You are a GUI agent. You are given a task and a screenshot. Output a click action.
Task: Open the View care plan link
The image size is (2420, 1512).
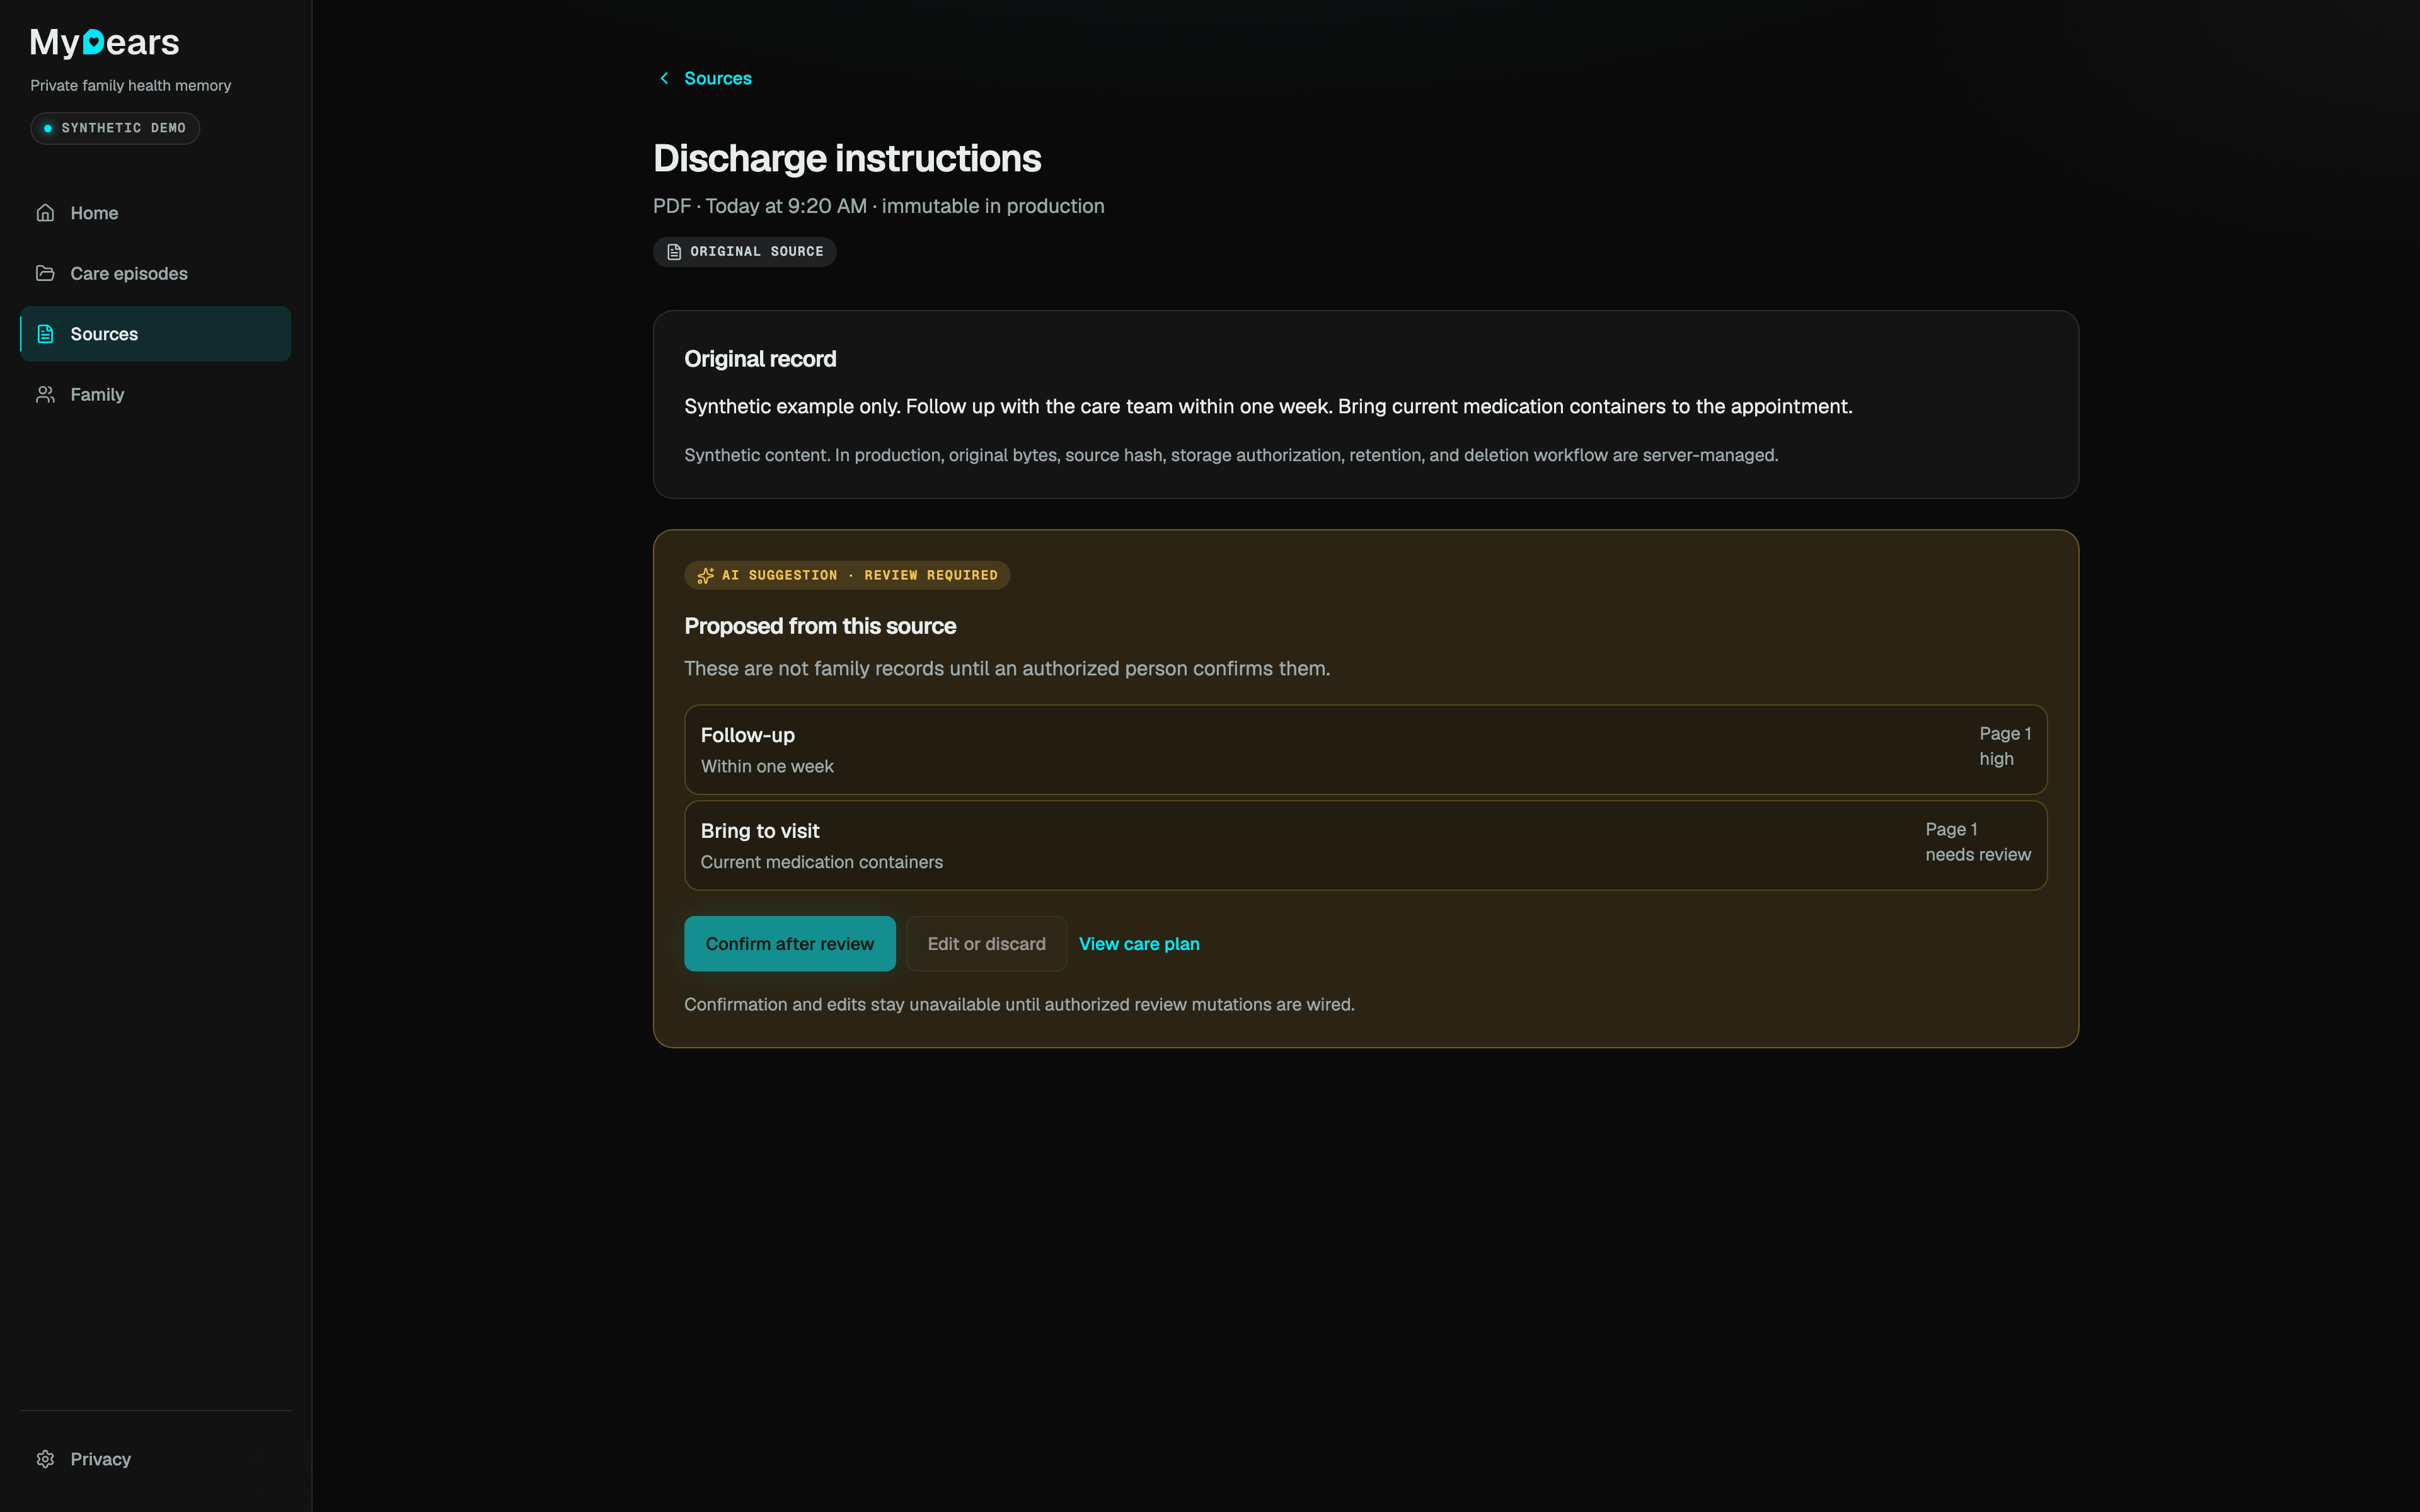pos(1139,943)
